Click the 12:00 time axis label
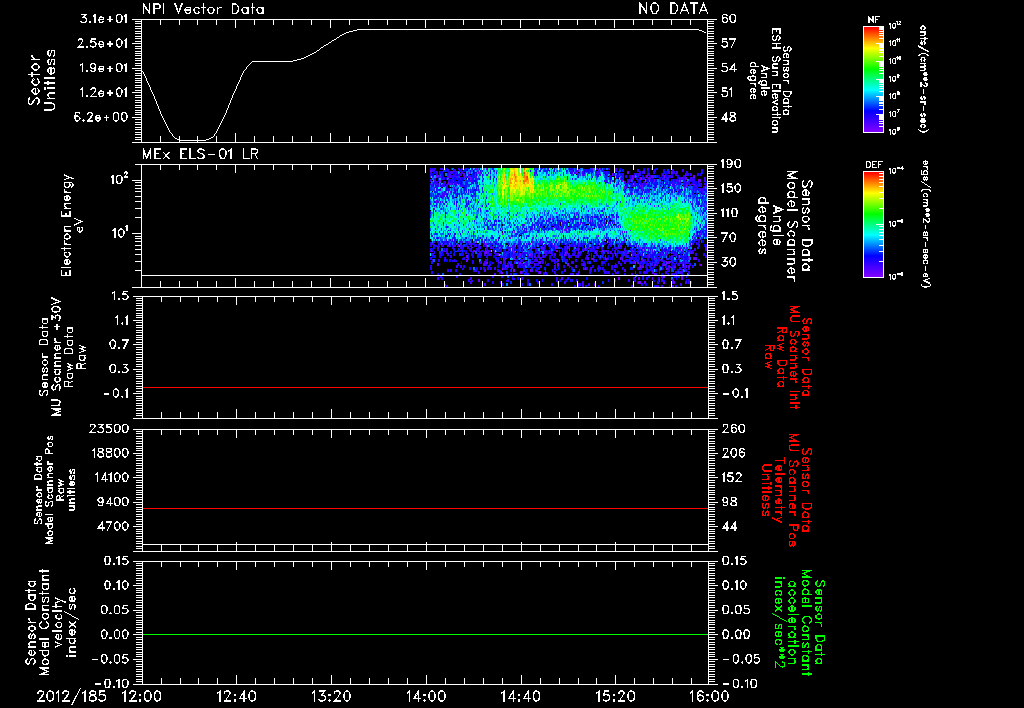 (142, 696)
